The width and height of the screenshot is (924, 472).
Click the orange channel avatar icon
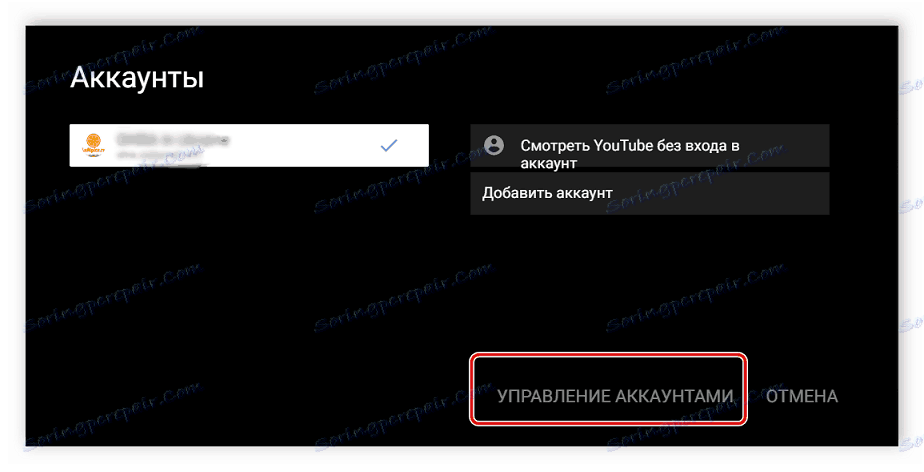94,145
